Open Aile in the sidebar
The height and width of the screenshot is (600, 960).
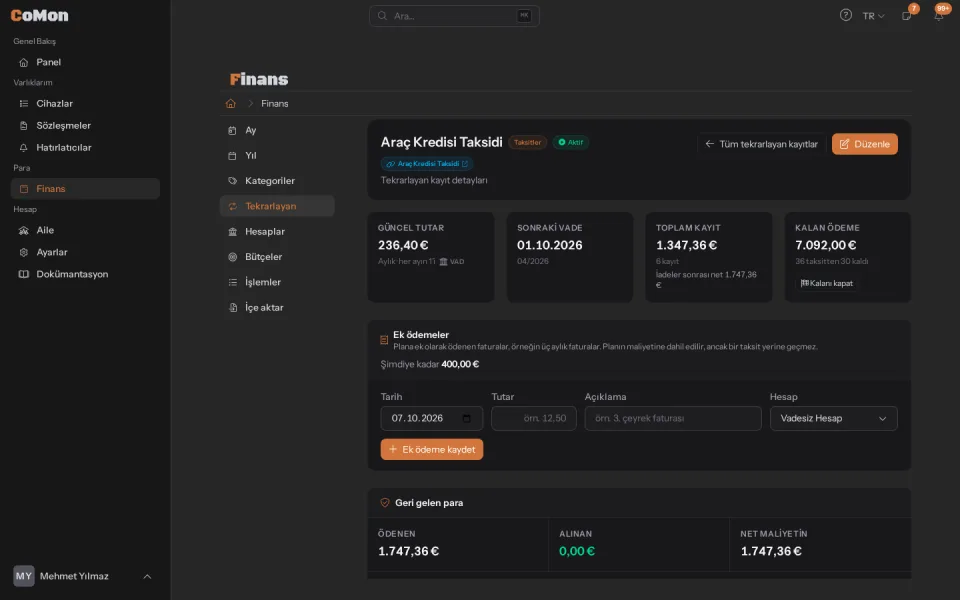click(85, 230)
